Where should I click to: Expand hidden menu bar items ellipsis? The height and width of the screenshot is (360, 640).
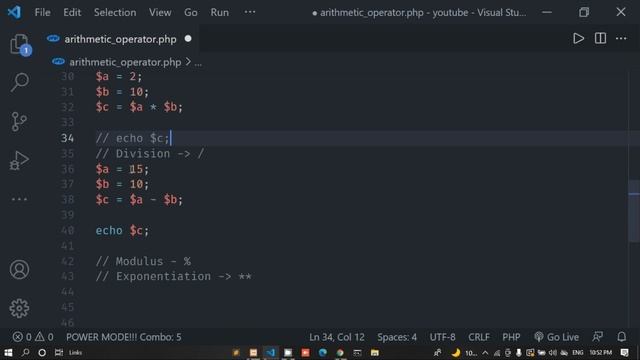tap(250, 12)
